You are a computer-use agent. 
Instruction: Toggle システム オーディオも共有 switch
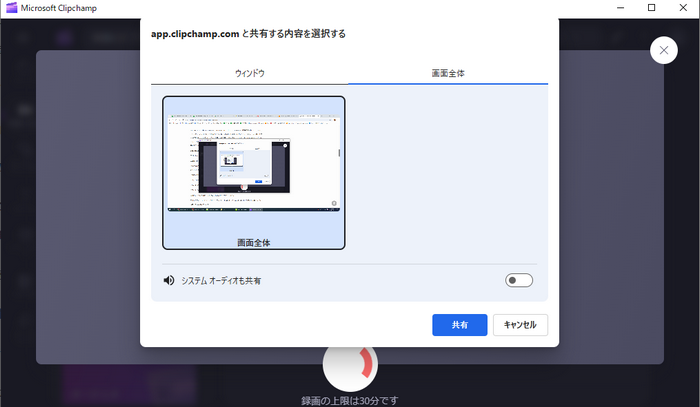click(x=519, y=280)
